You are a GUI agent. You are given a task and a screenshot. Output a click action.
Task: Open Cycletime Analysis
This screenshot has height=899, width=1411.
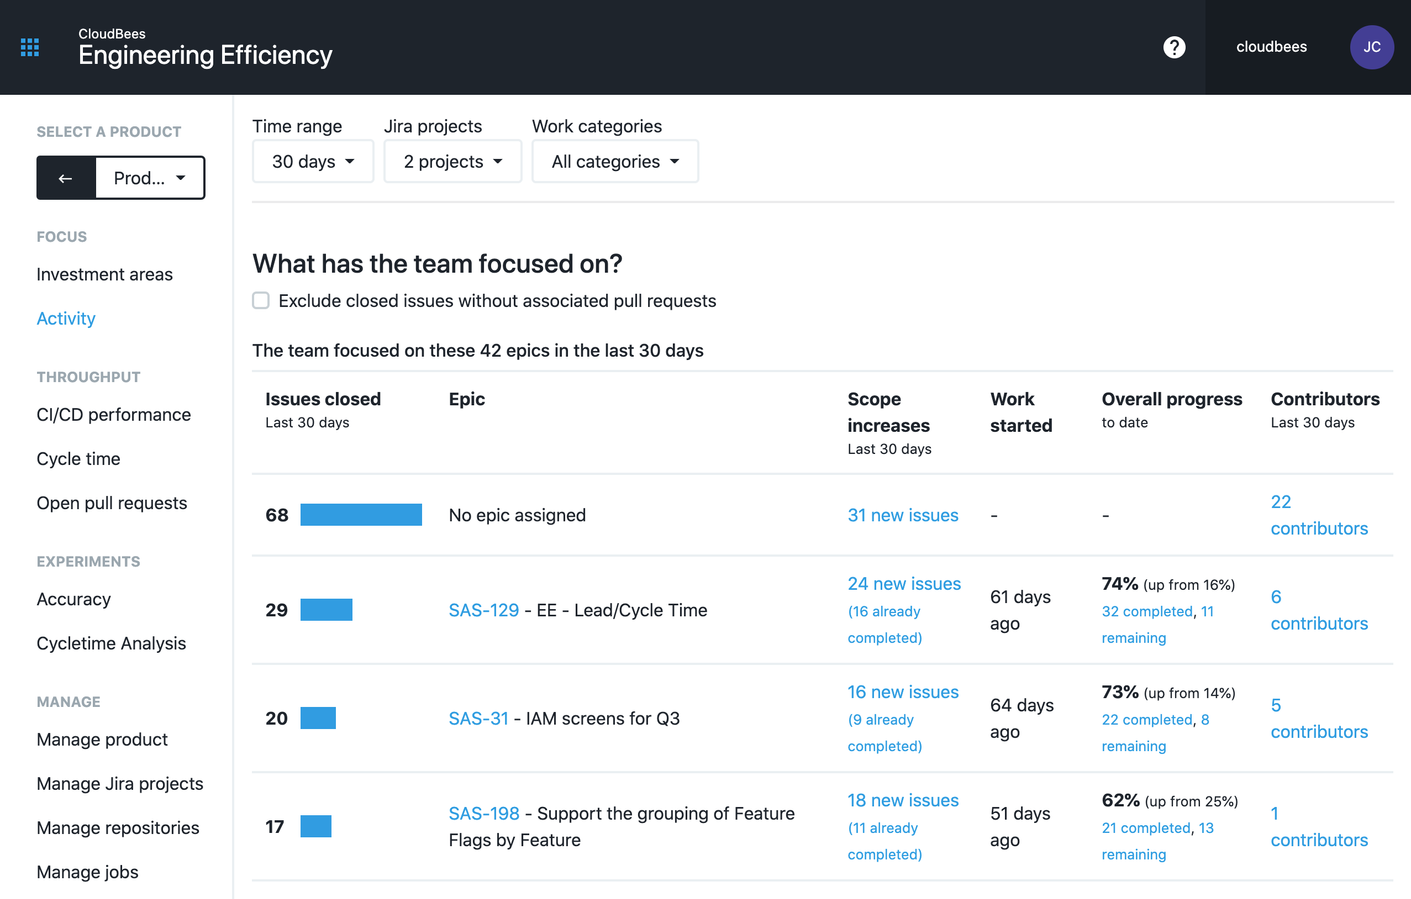(x=112, y=643)
